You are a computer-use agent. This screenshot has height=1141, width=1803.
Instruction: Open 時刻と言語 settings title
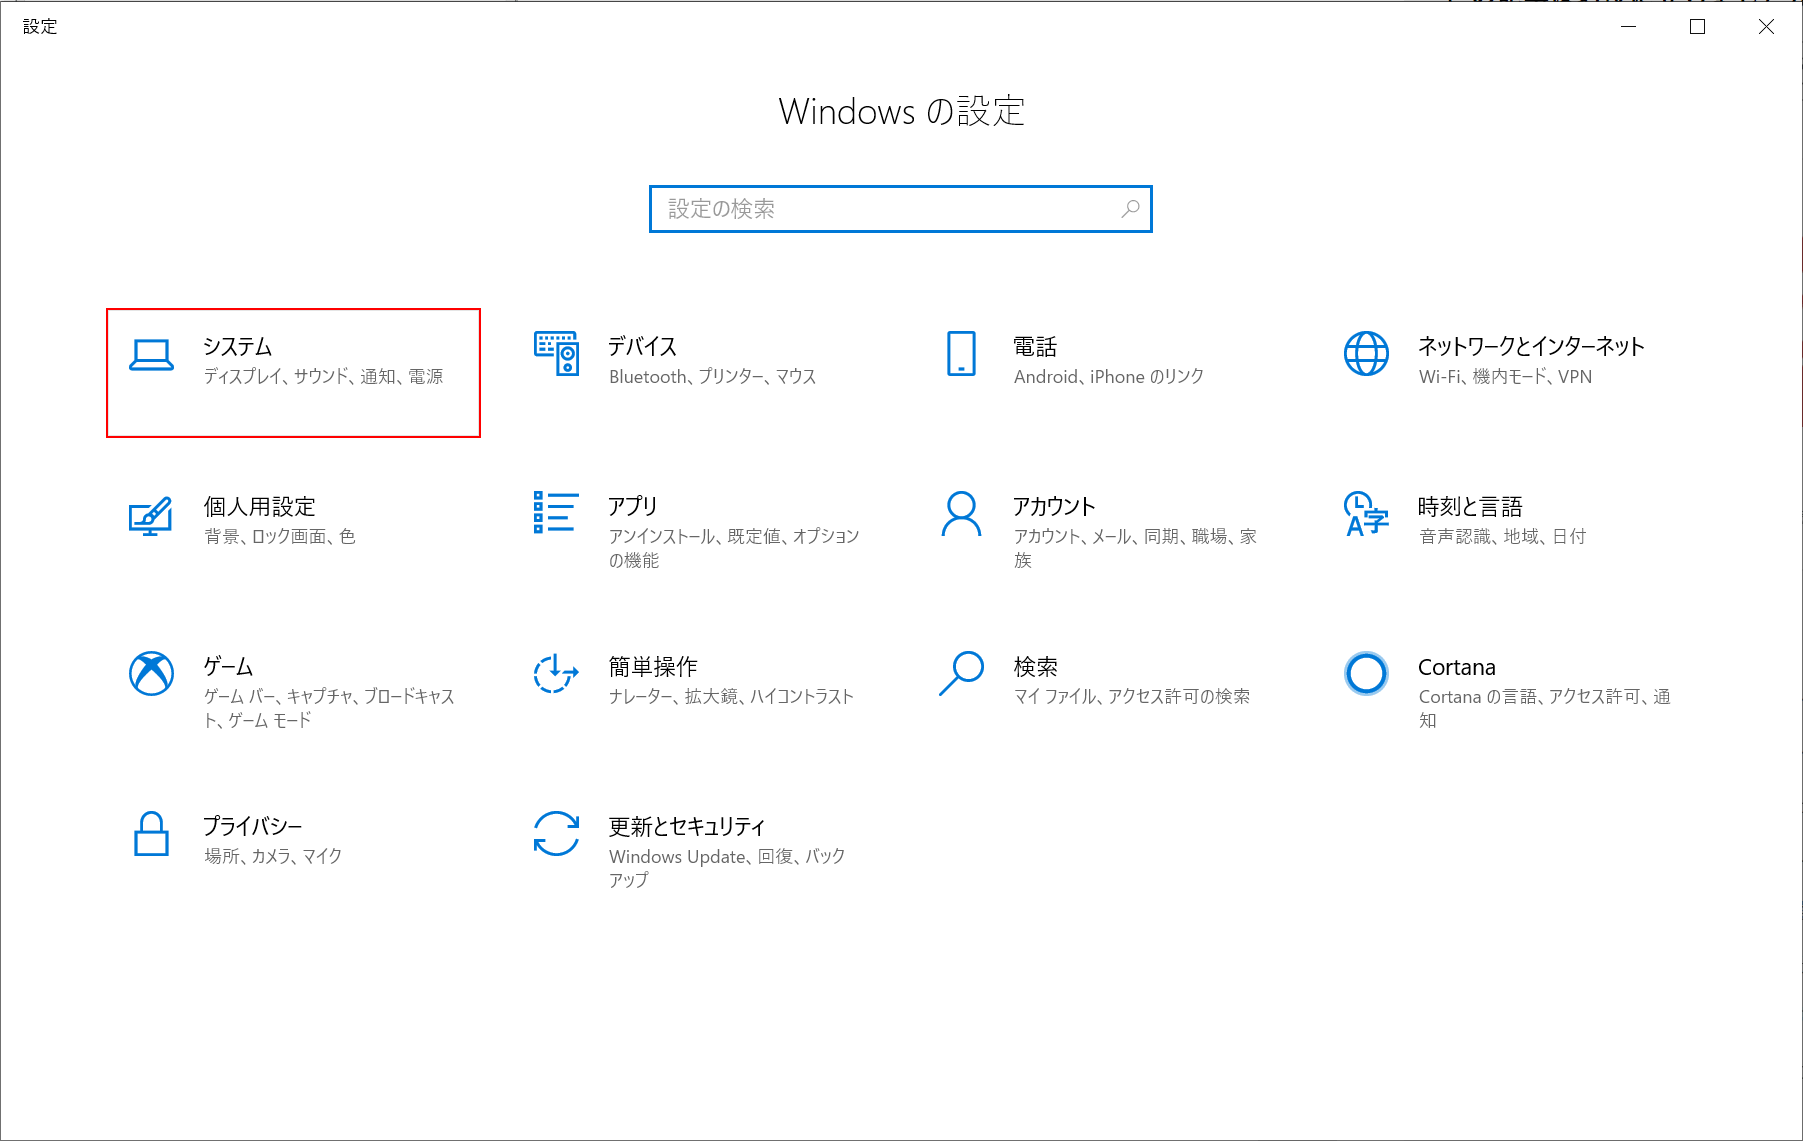[x=1470, y=507]
